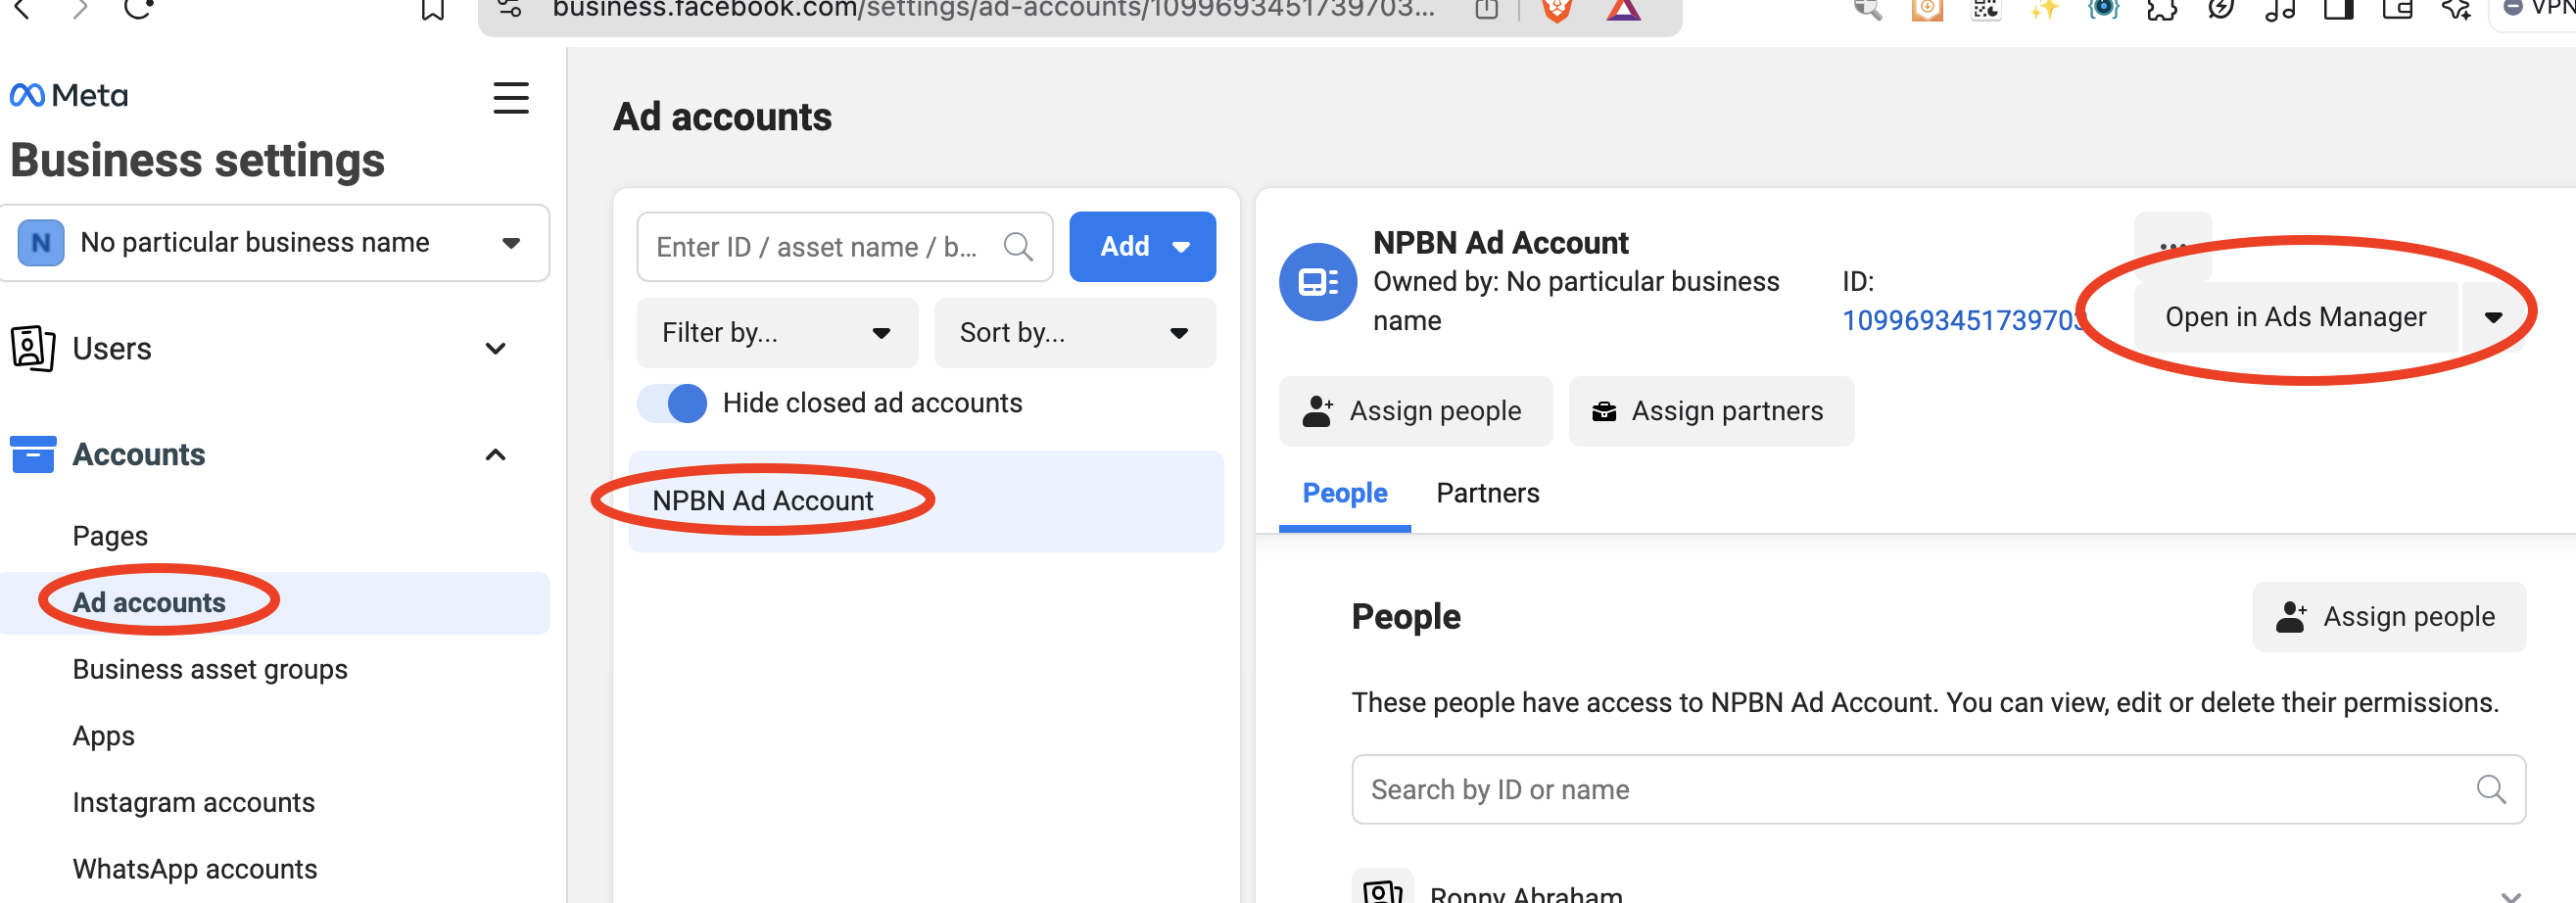Toggle Hide closed ad accounts switch
2576x903 pixels.
(x=672, y=404)
